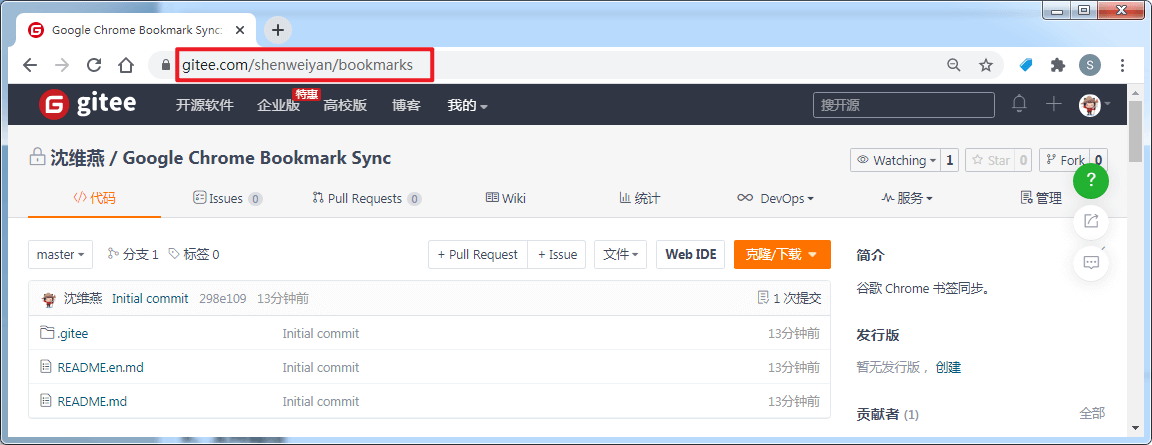Click the 分支 1 branches link
Image resolution: width=1152 pixels, height=445 pixels.
[133, 255]
